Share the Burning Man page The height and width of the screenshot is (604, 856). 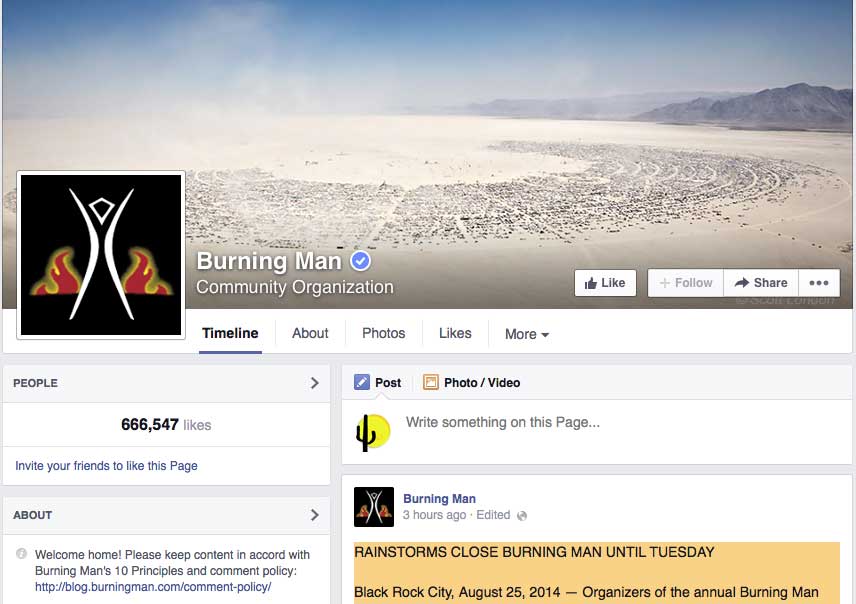click(x=761, y=282)
